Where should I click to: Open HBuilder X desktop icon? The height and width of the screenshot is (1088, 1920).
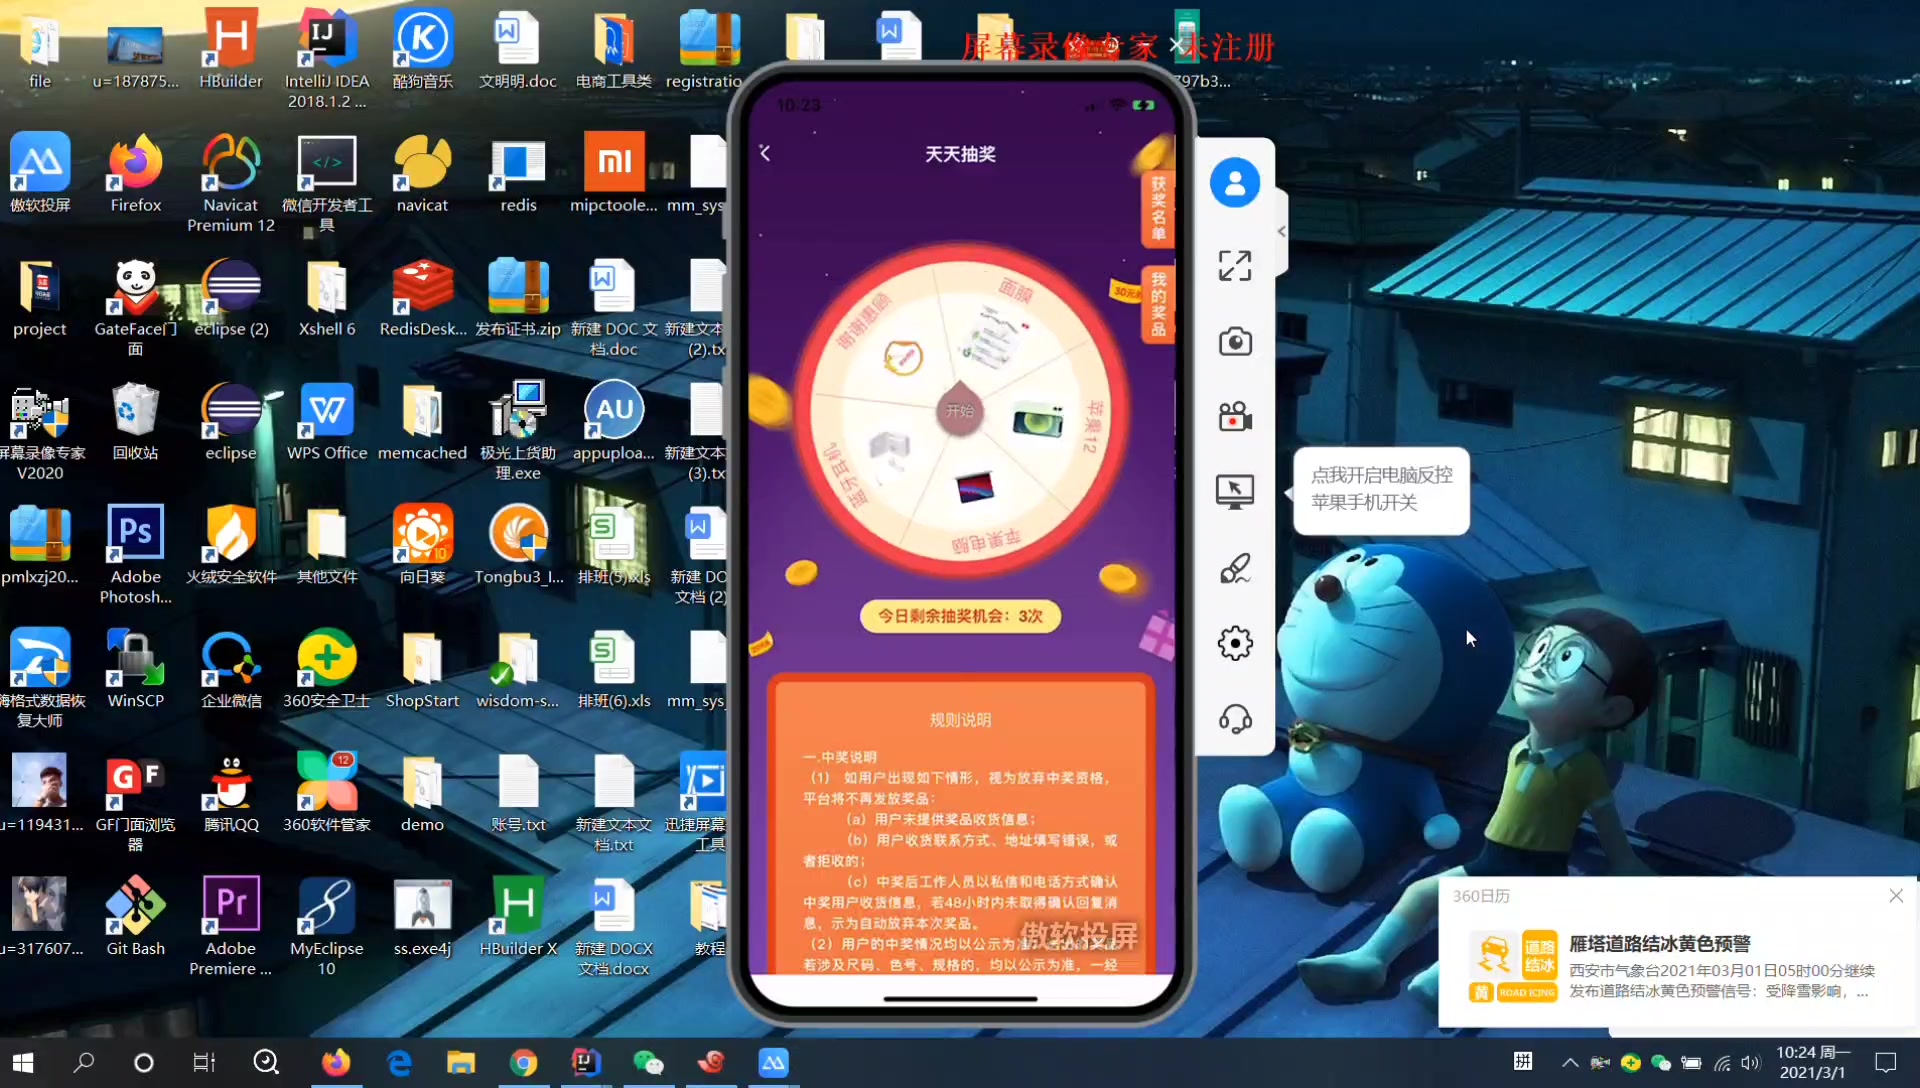click(518, 918)
